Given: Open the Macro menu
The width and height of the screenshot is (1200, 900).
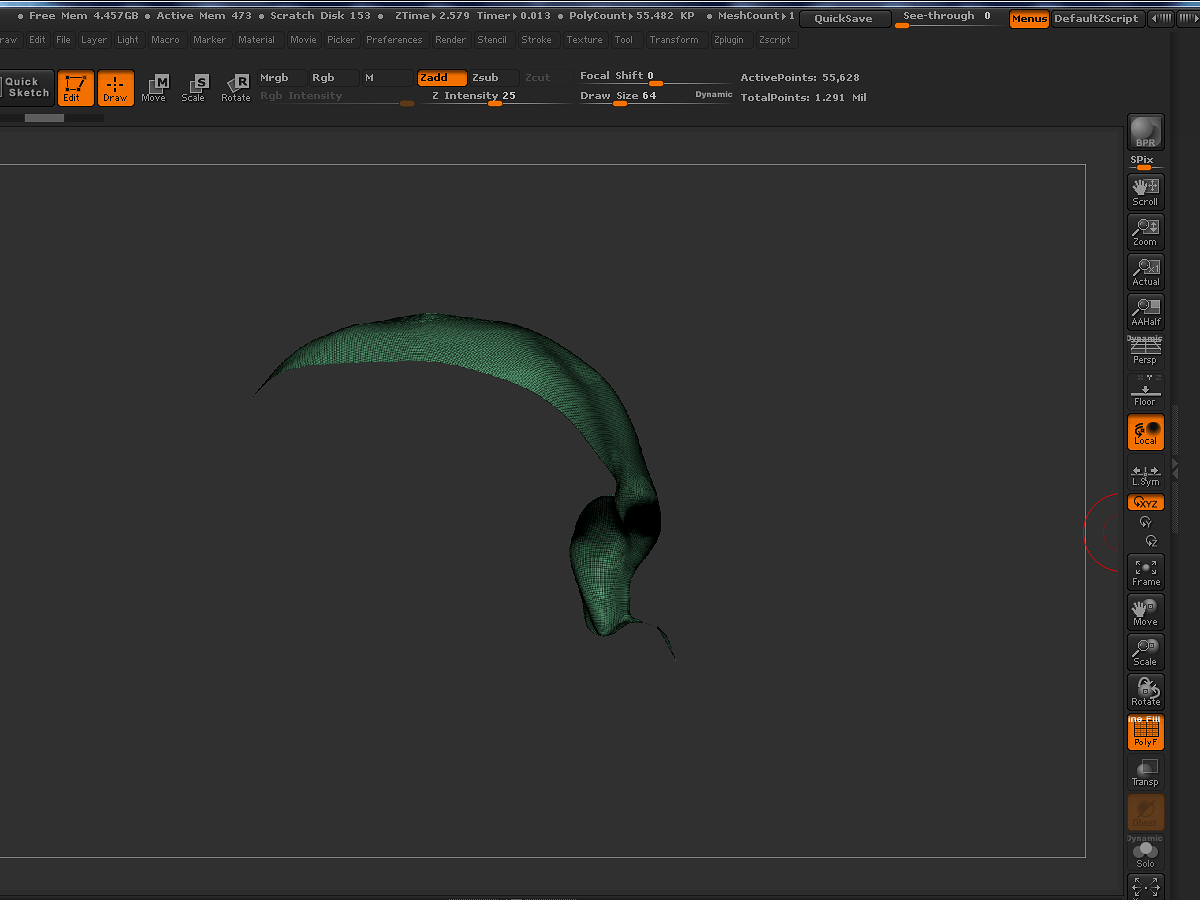Looking at the screenshot, I should click(166, 40).
